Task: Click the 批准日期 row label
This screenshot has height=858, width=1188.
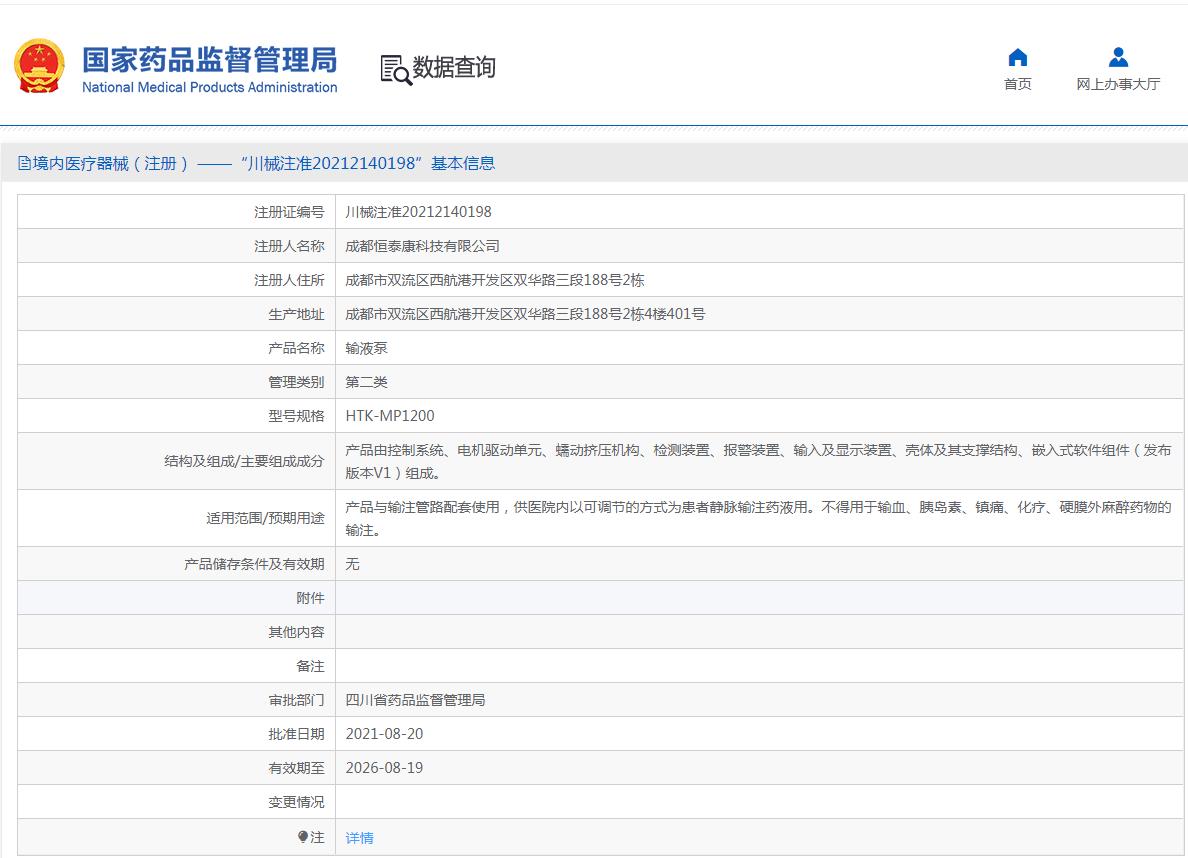Action: [296, 734]
